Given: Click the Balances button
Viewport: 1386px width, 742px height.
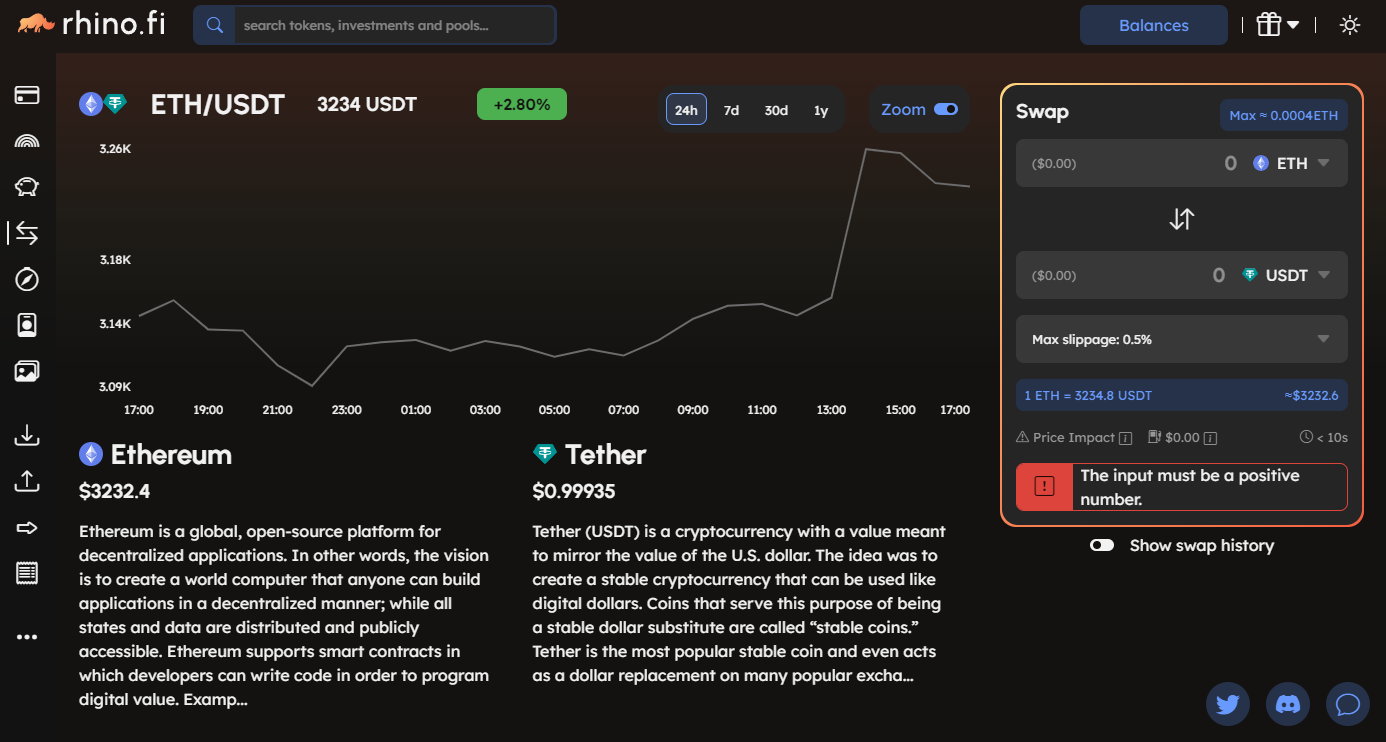Looking at the screenshot, I should click(x=1153, y=25).
